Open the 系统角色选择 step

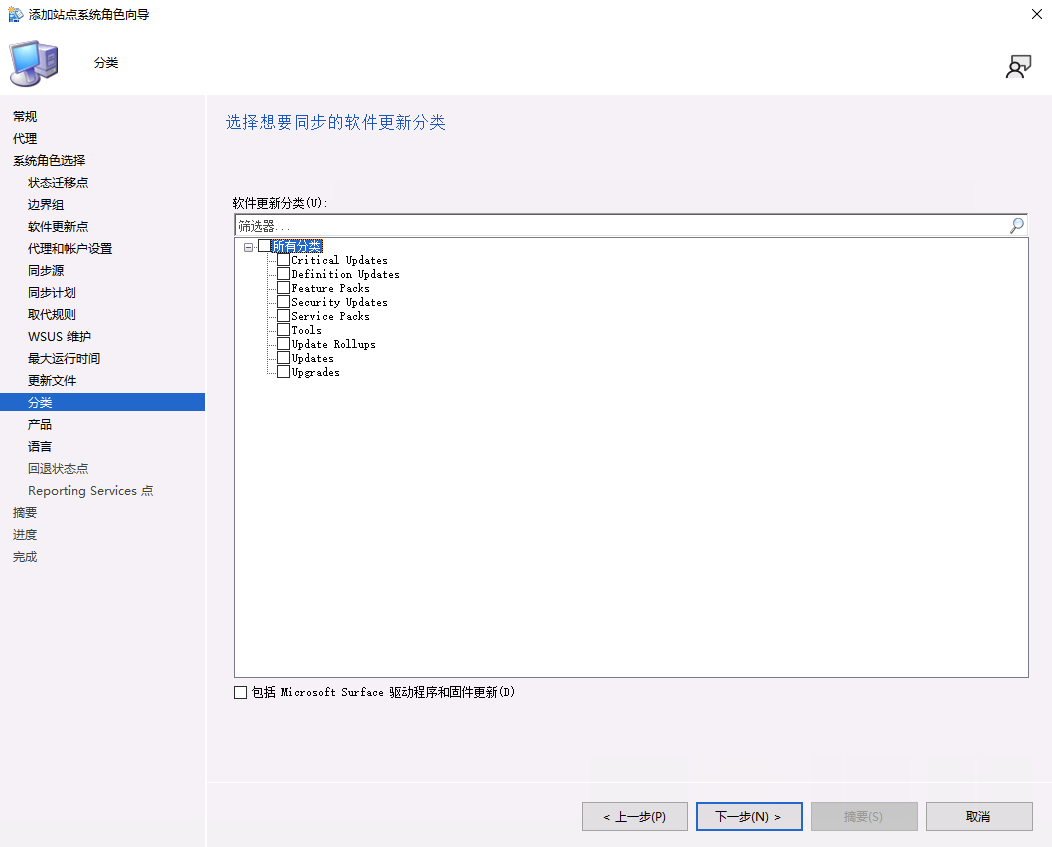click(49, 161)
